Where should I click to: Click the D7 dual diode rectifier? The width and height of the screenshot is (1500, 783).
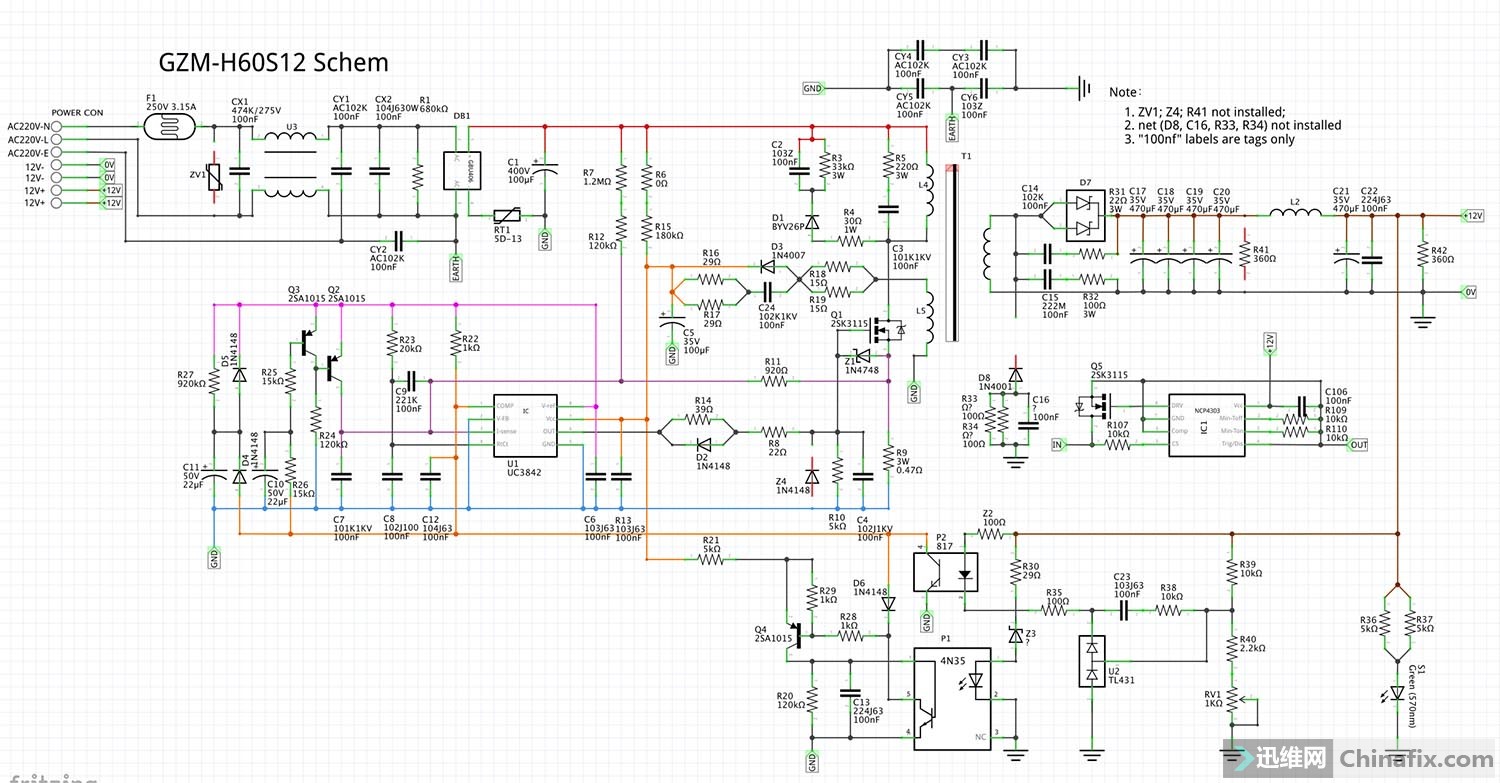[x=1085, y=215]
